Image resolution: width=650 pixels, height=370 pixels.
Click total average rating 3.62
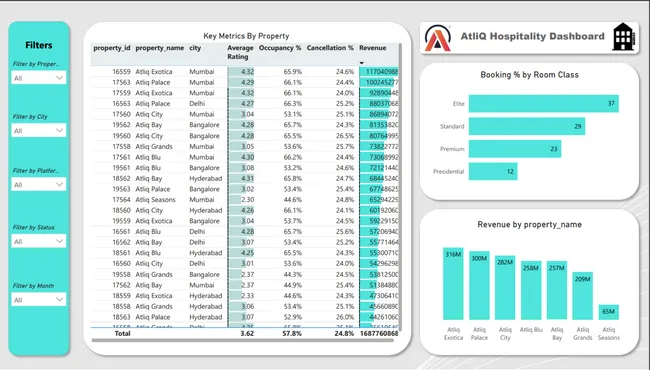click(247, 334)
